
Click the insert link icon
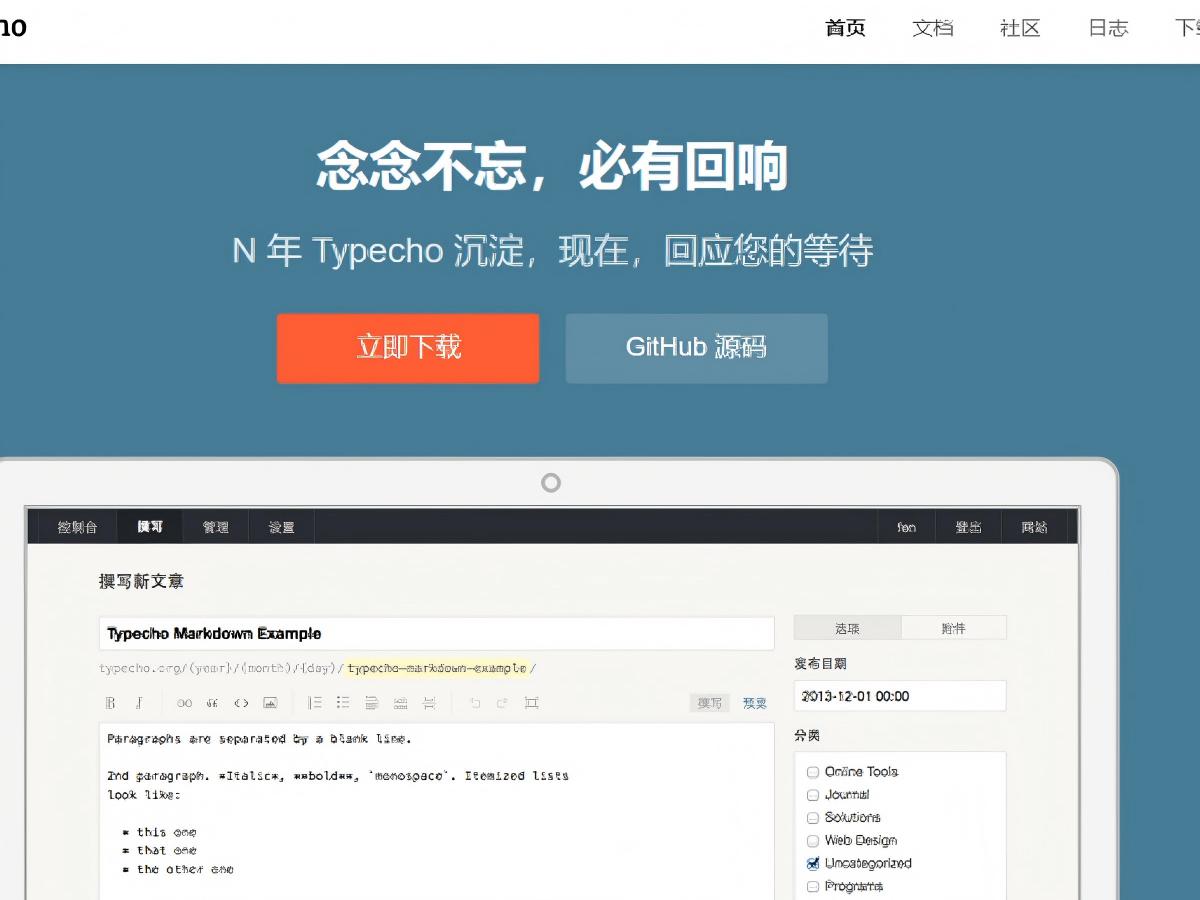(x=184, y=703)
